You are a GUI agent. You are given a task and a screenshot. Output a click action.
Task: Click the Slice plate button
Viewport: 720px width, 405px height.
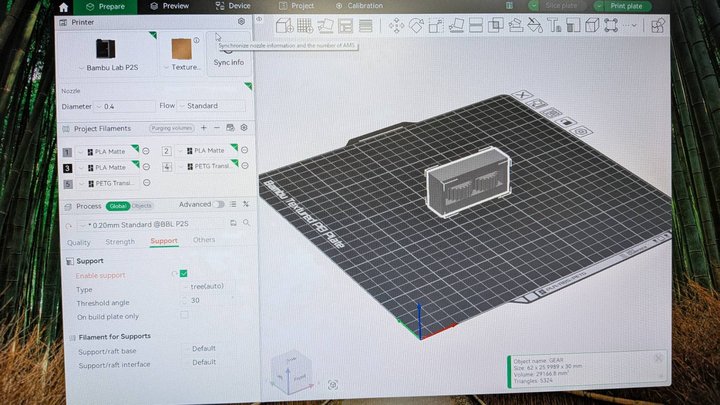pos(557,6)
